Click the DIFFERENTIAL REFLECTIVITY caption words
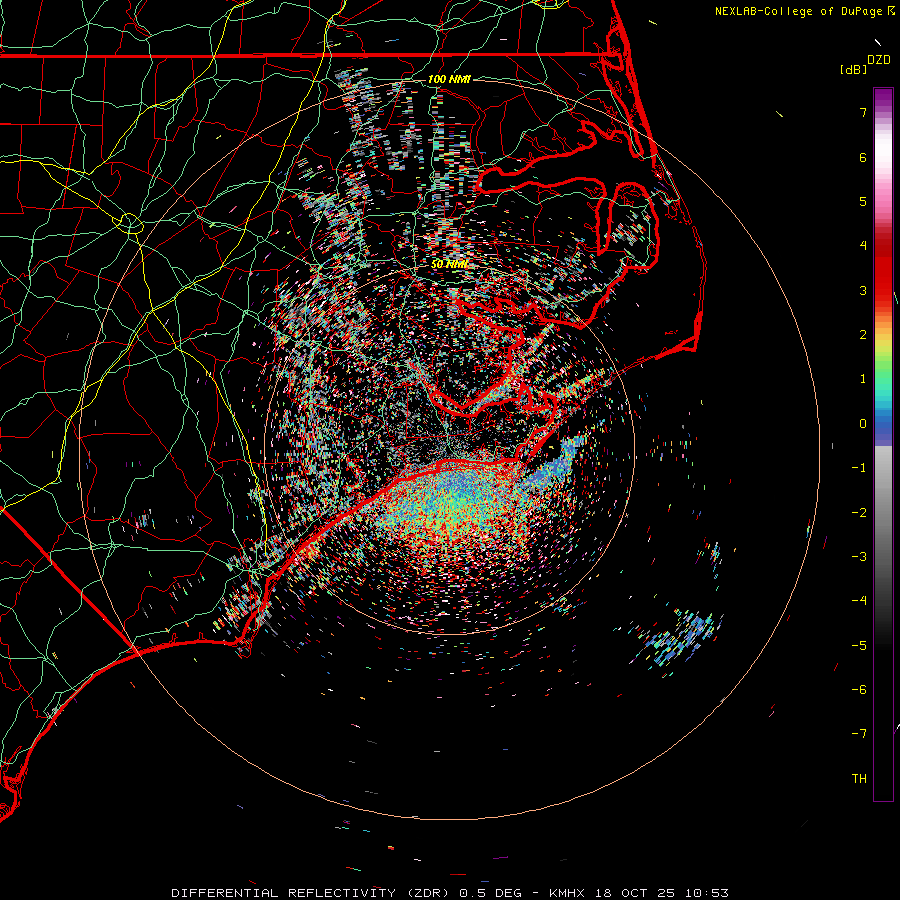This screenshot has width=900, height=900. pos(284,893)
